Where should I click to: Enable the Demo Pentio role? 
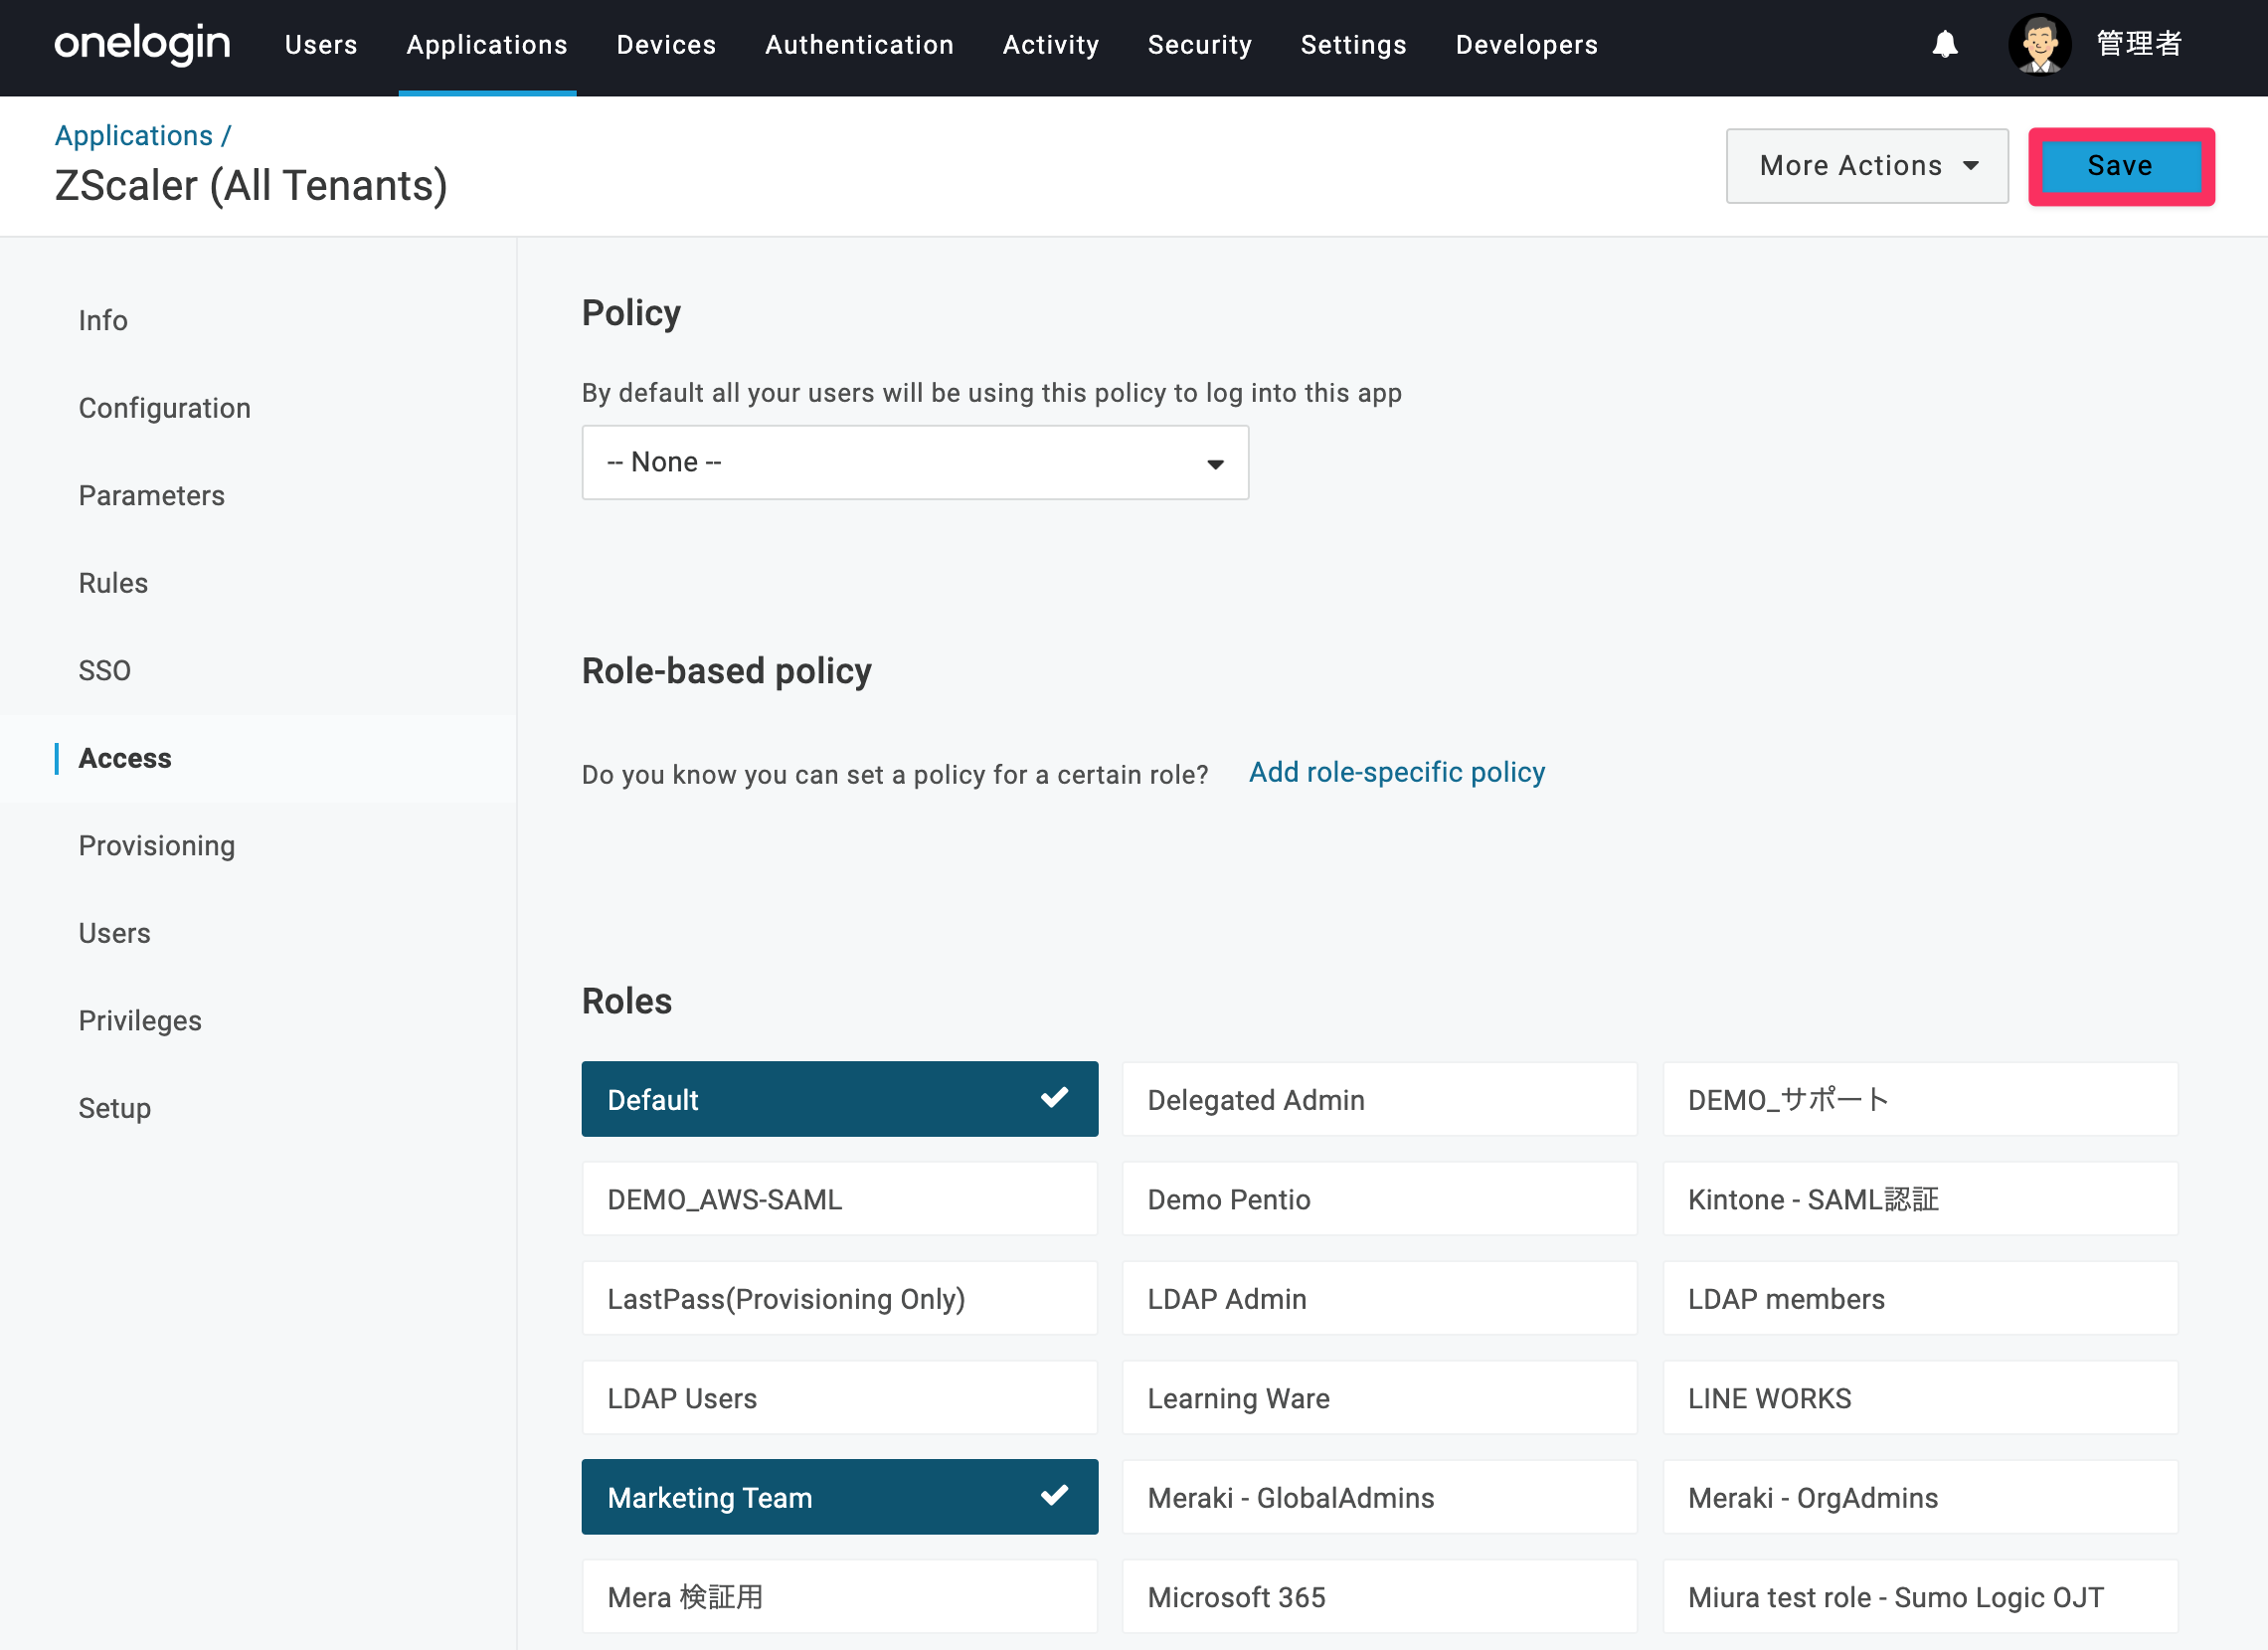[x=1380, y=1198]
